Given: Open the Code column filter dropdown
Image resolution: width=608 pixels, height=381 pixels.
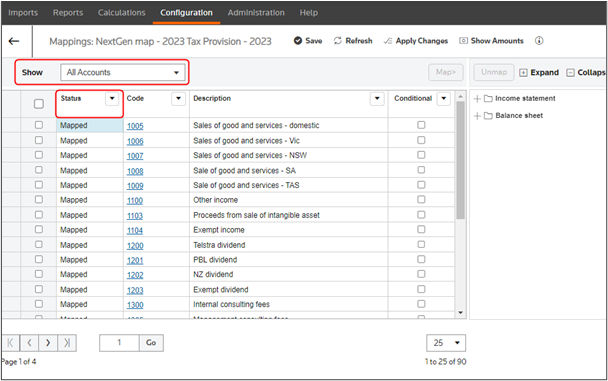Looking at the screenshot, I should pos(178,98).
